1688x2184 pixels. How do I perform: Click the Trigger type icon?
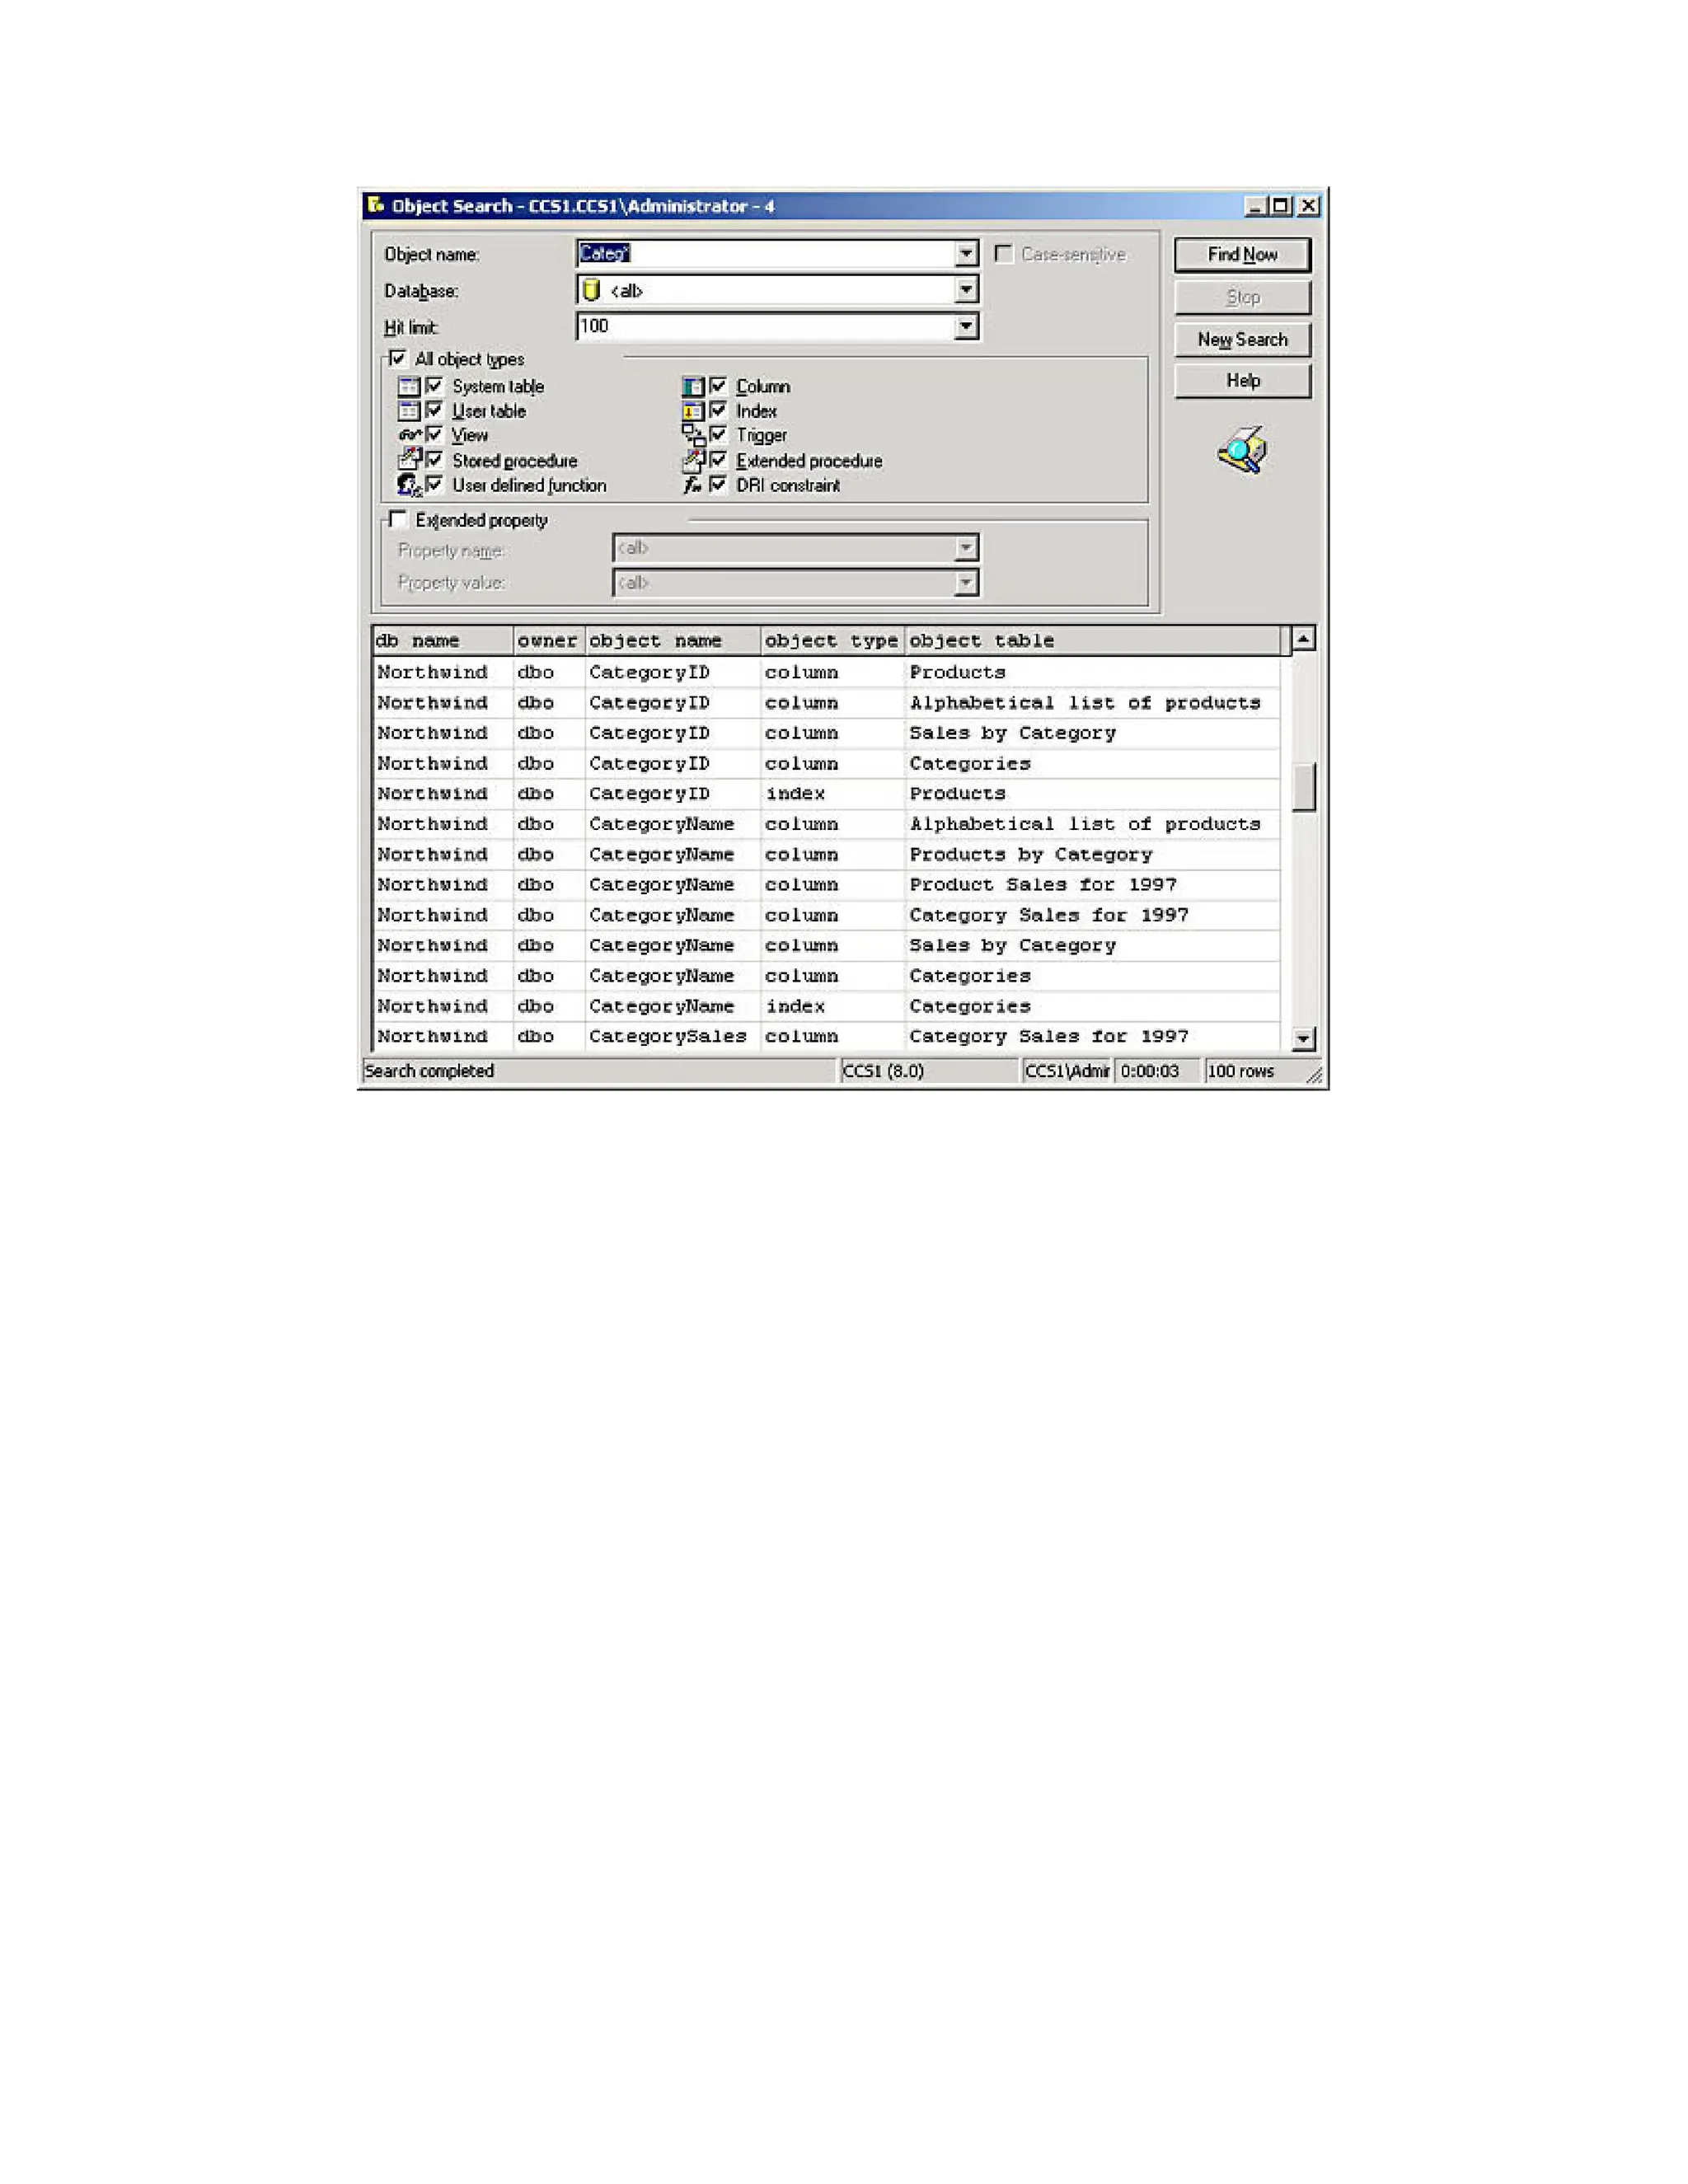[693, 435]
